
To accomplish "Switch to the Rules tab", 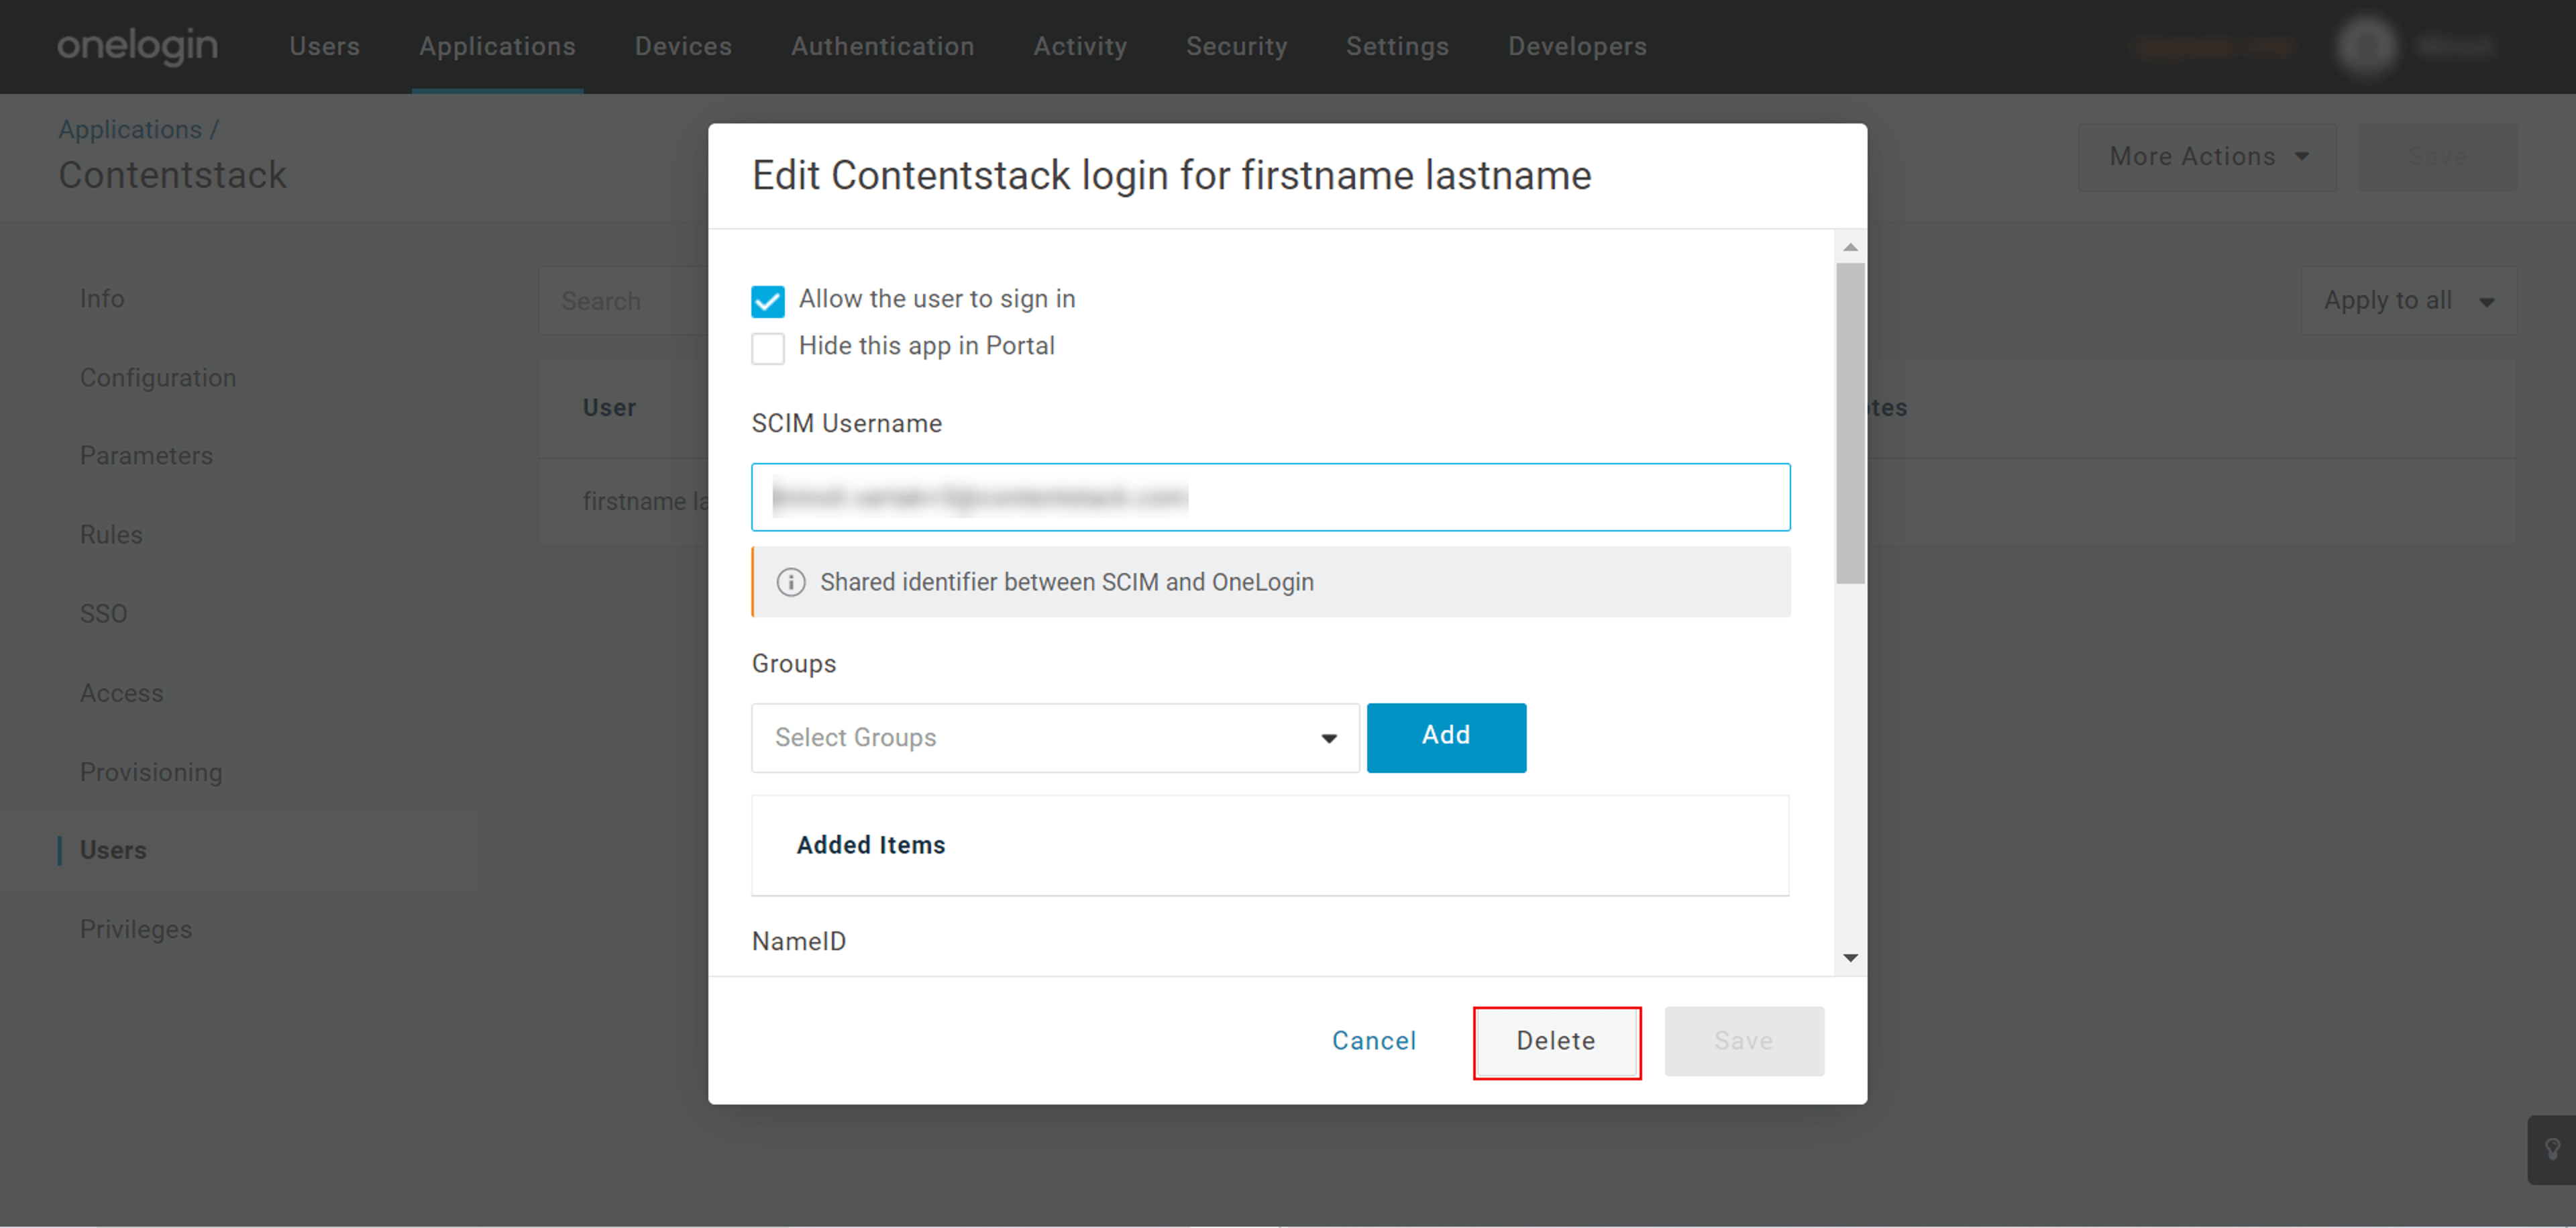I will point(111,534).
